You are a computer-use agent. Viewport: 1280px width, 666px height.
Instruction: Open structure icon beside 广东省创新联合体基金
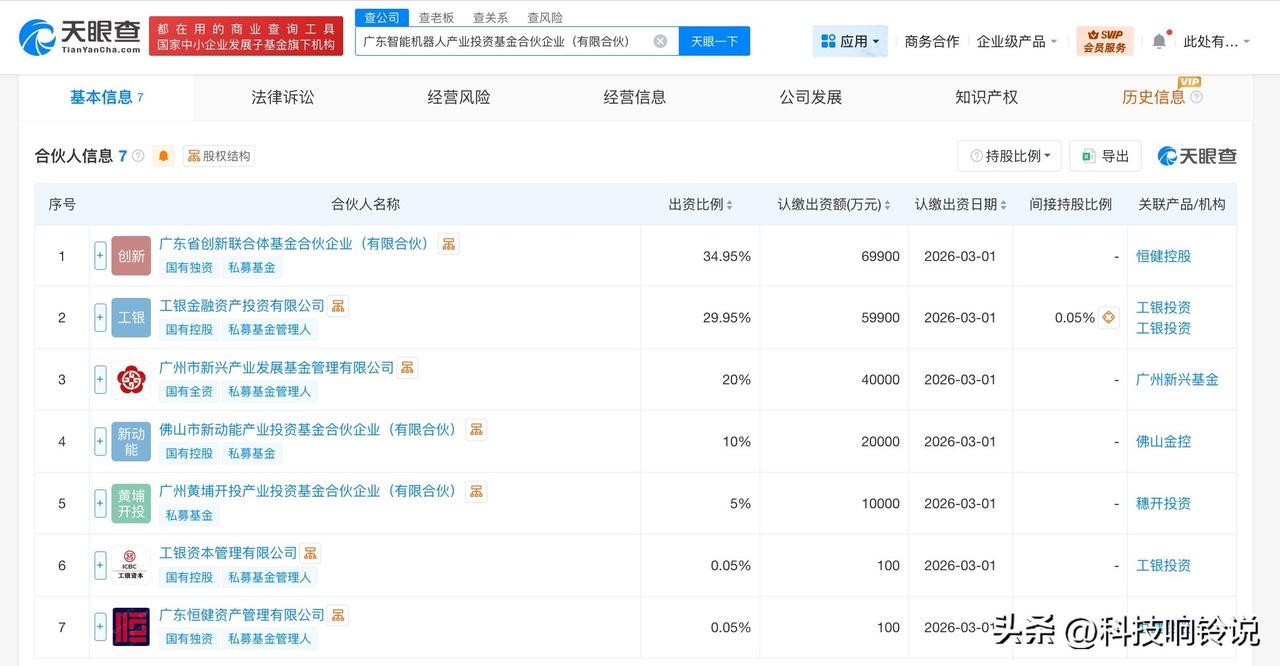click(449, 244)
